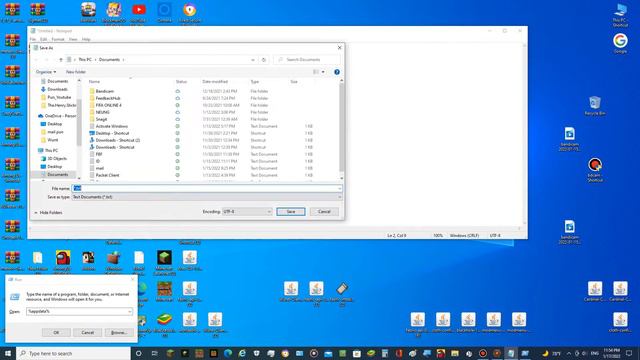Click Browse... in the Run dialog
Screen dimensions: 640x360
(x=119, y=332)
